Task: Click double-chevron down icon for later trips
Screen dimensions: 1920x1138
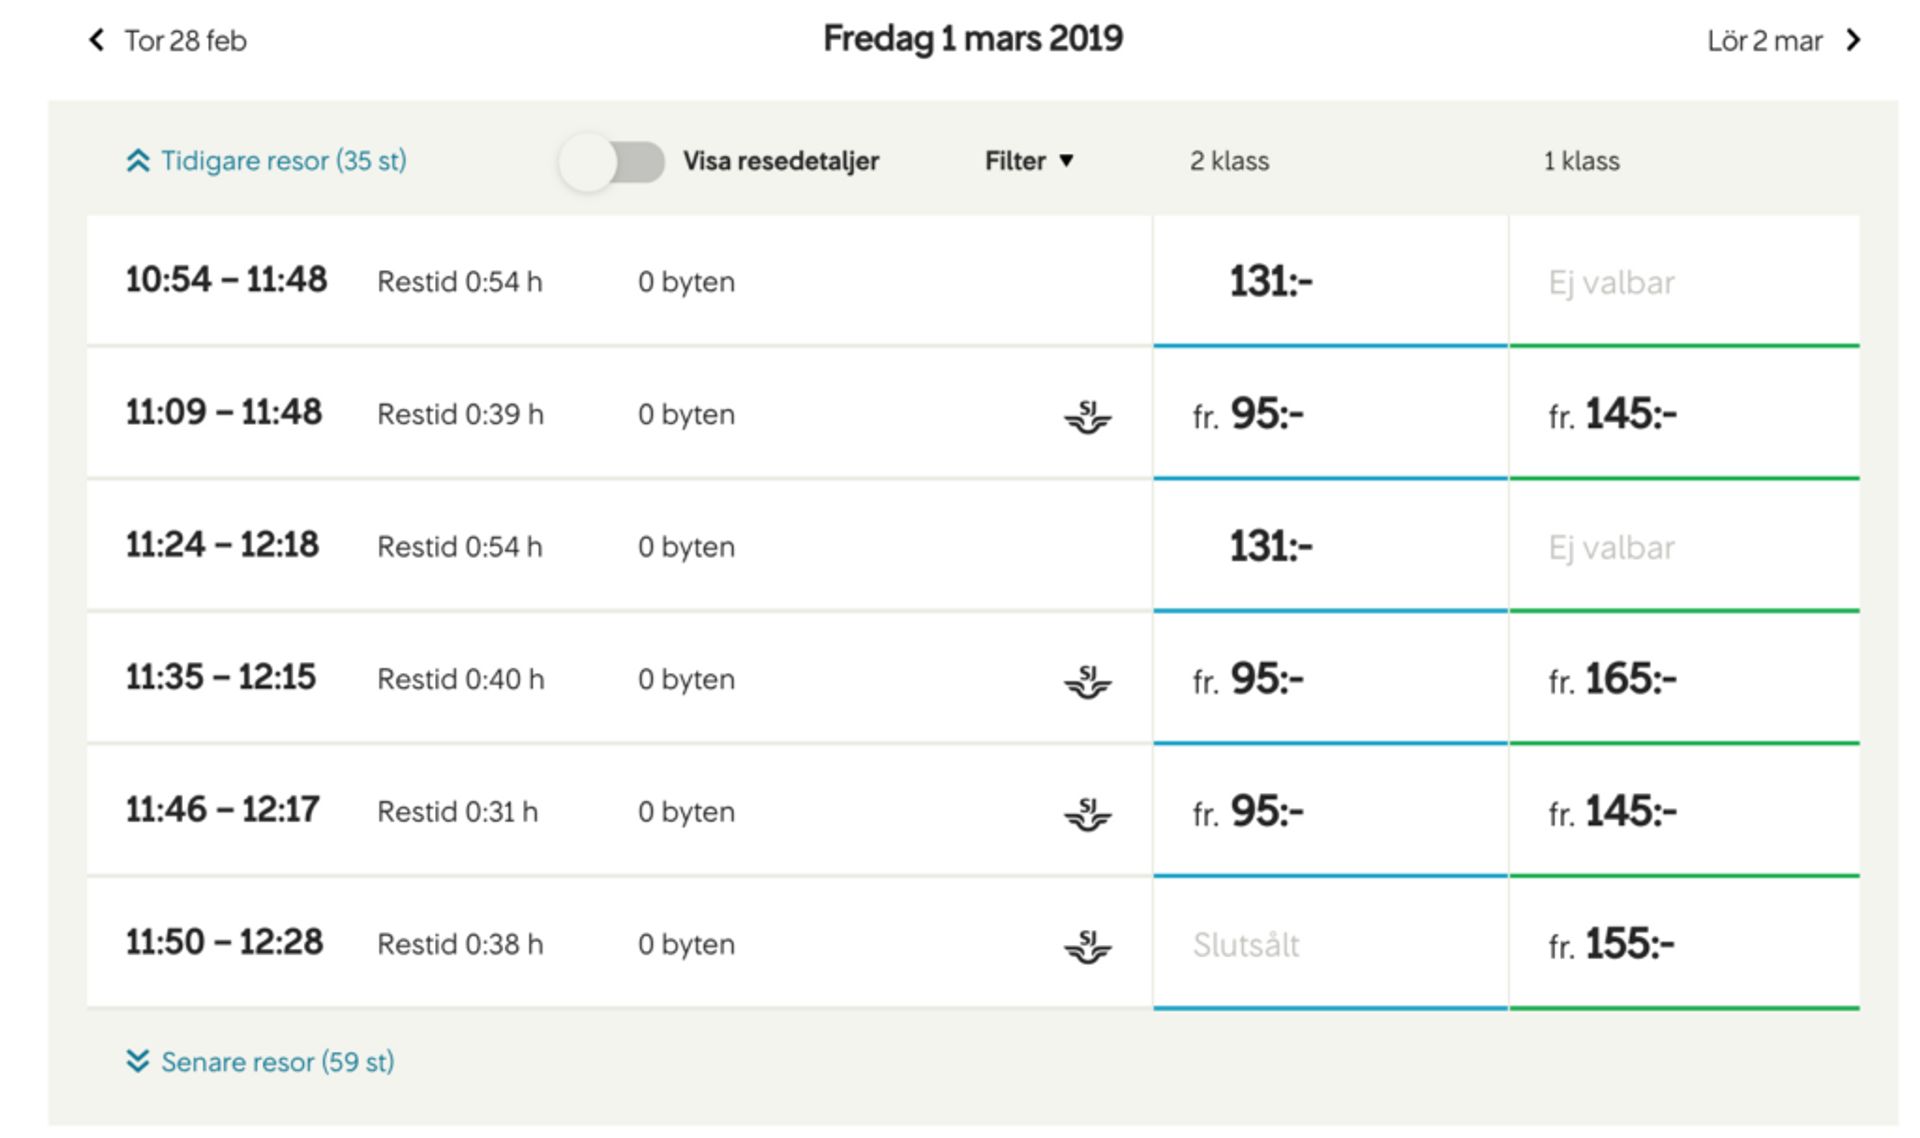Action: pos(138,1061)
